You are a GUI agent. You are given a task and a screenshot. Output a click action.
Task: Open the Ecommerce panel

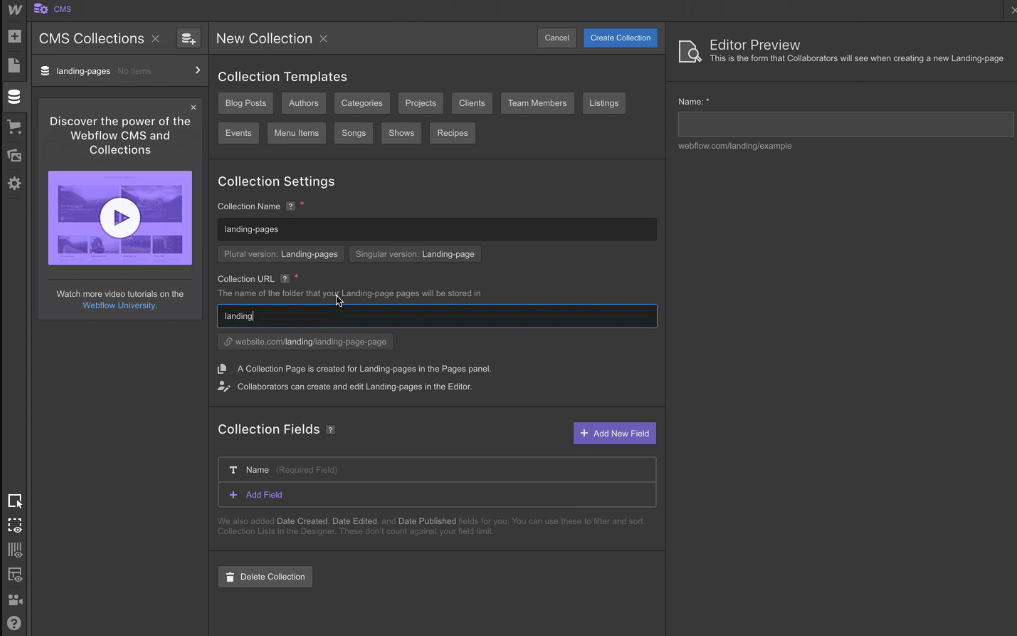14,126
